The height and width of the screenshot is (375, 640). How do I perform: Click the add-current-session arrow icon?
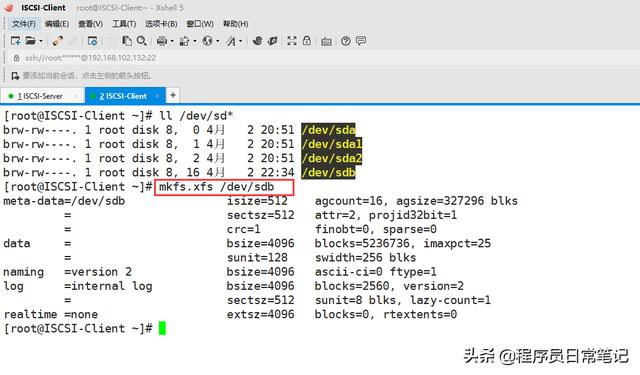pyautogui.click(x=15, y=75)
